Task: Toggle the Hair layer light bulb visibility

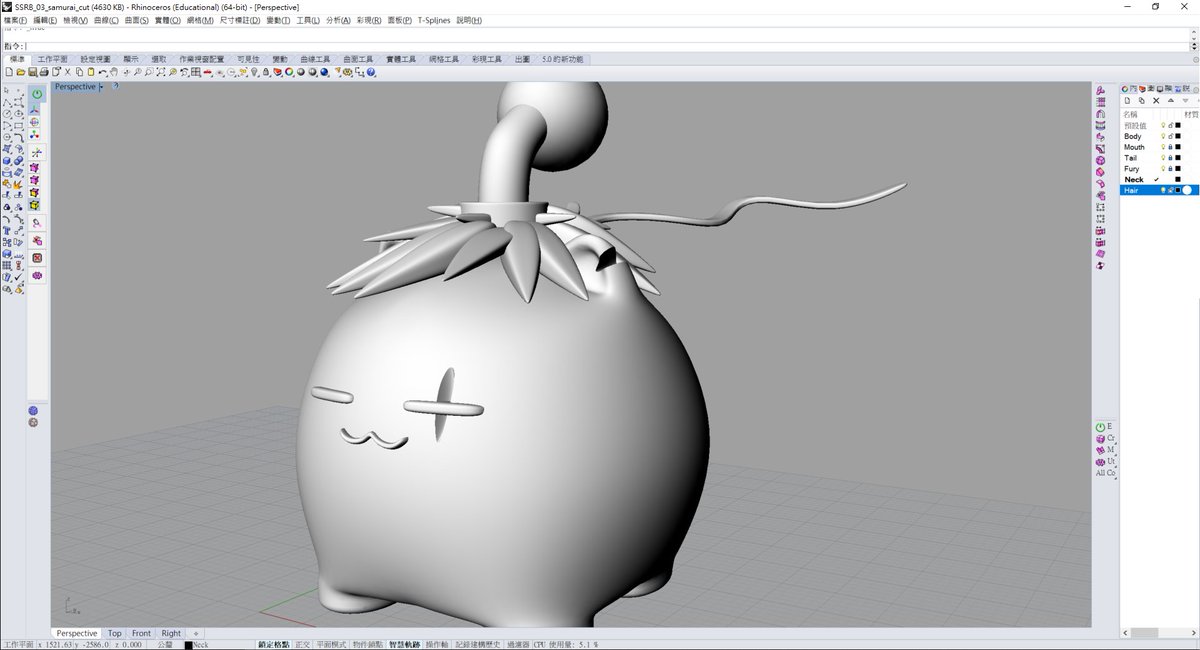Action: [x=1163, y=190]
